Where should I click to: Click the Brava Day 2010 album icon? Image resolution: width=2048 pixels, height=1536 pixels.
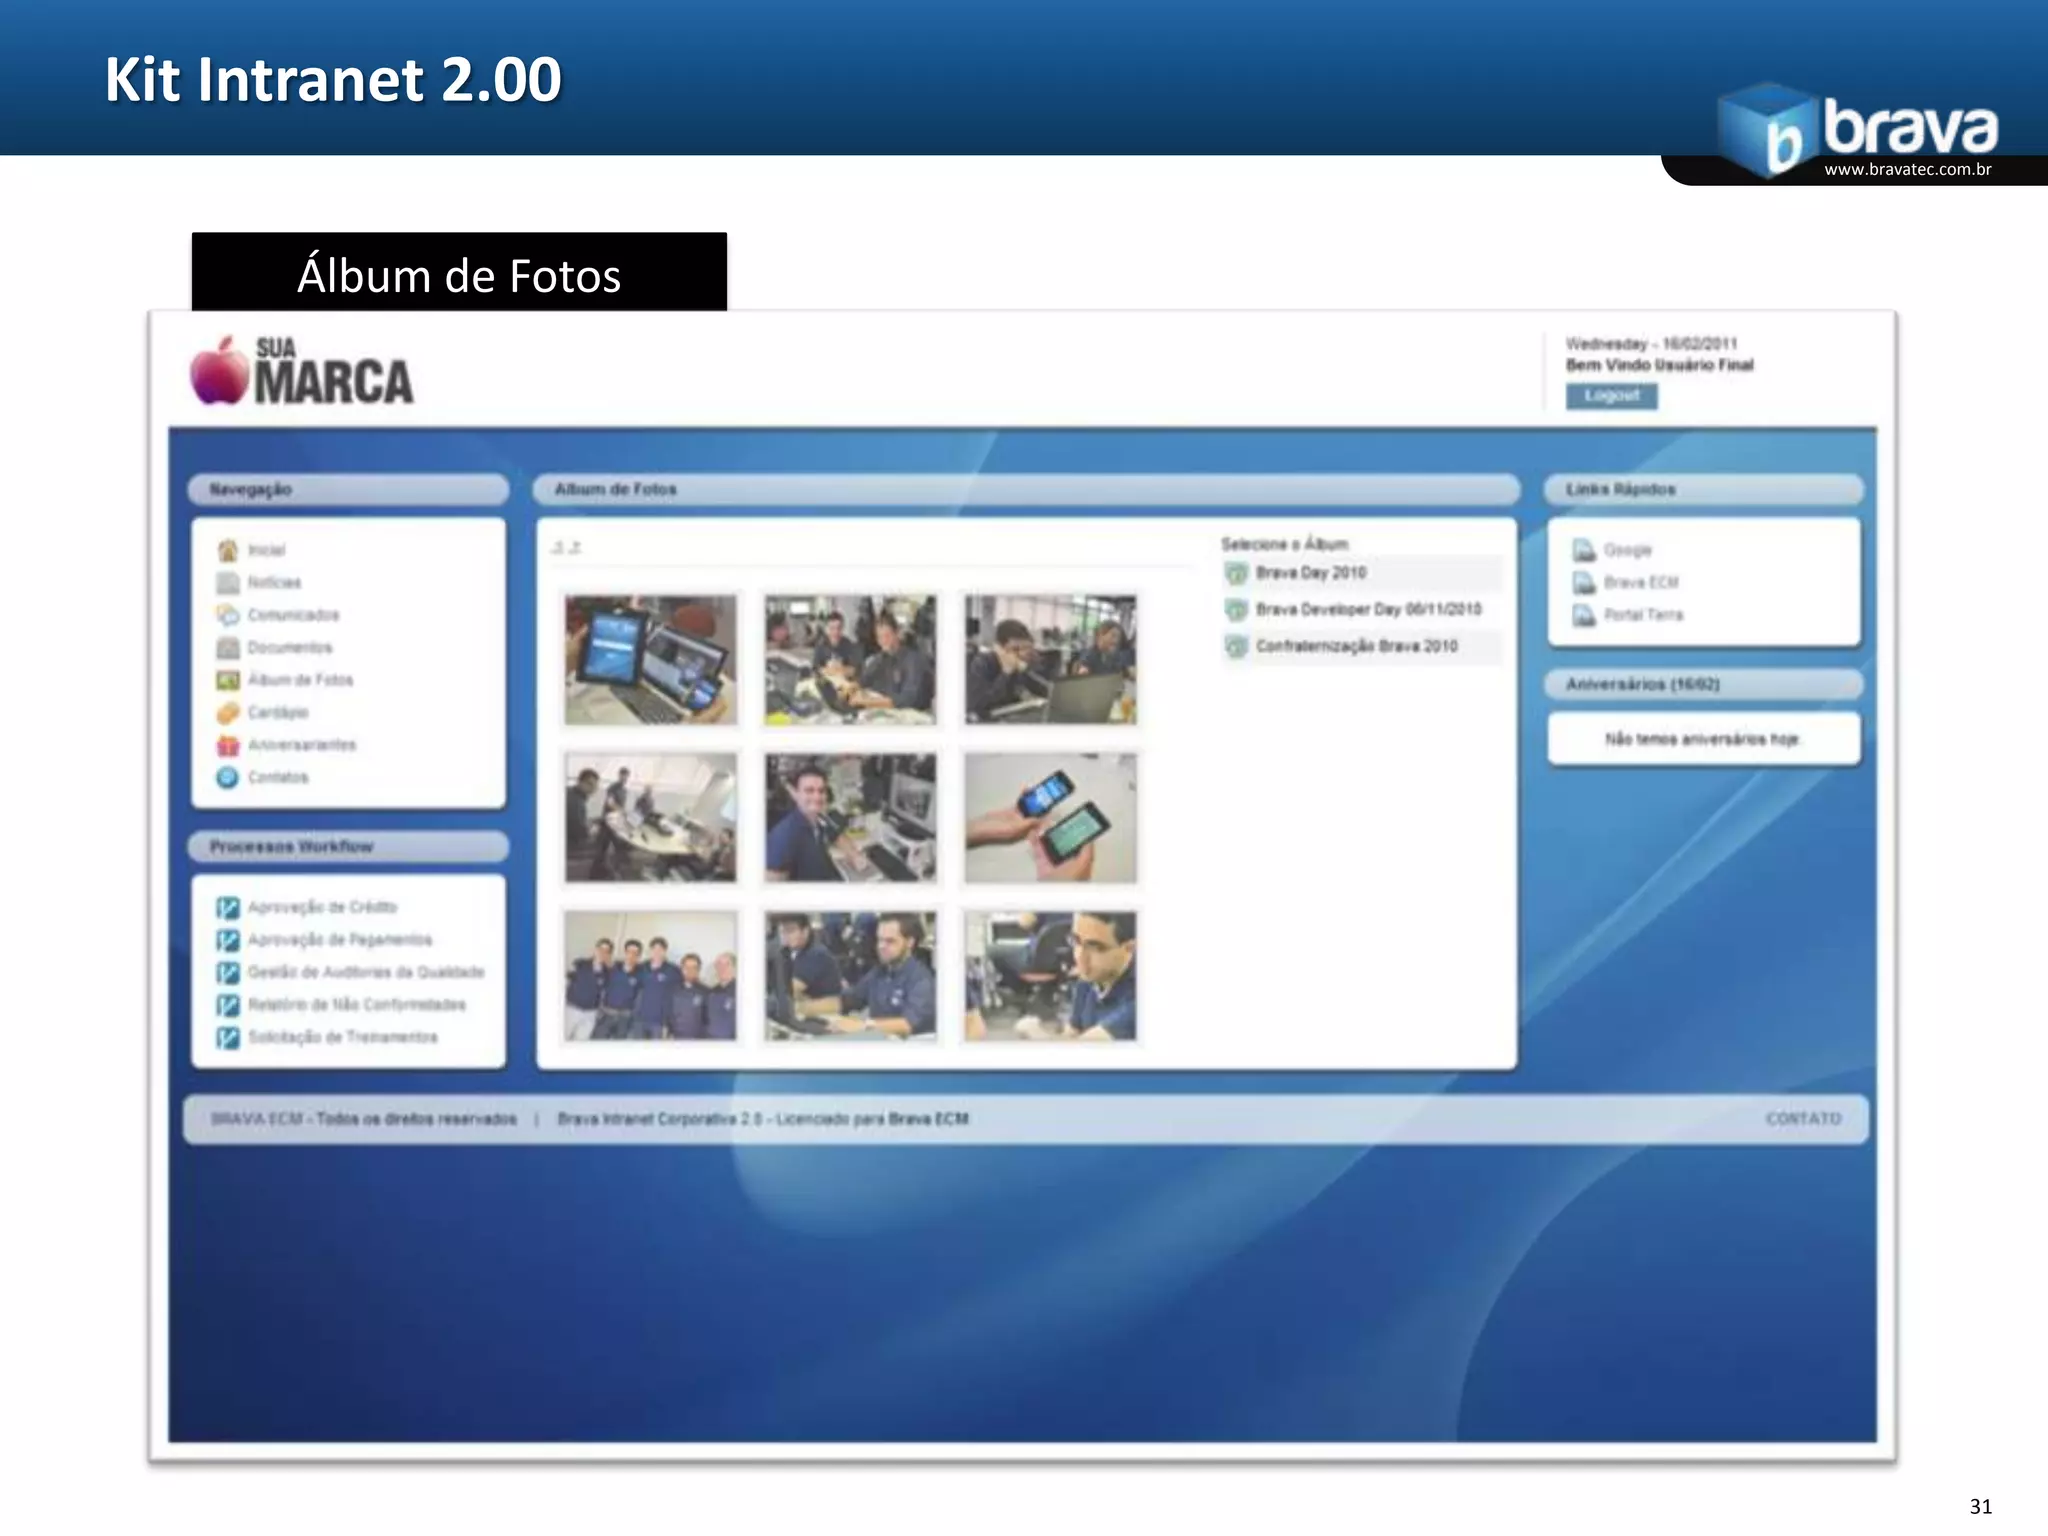point(1237,573)
